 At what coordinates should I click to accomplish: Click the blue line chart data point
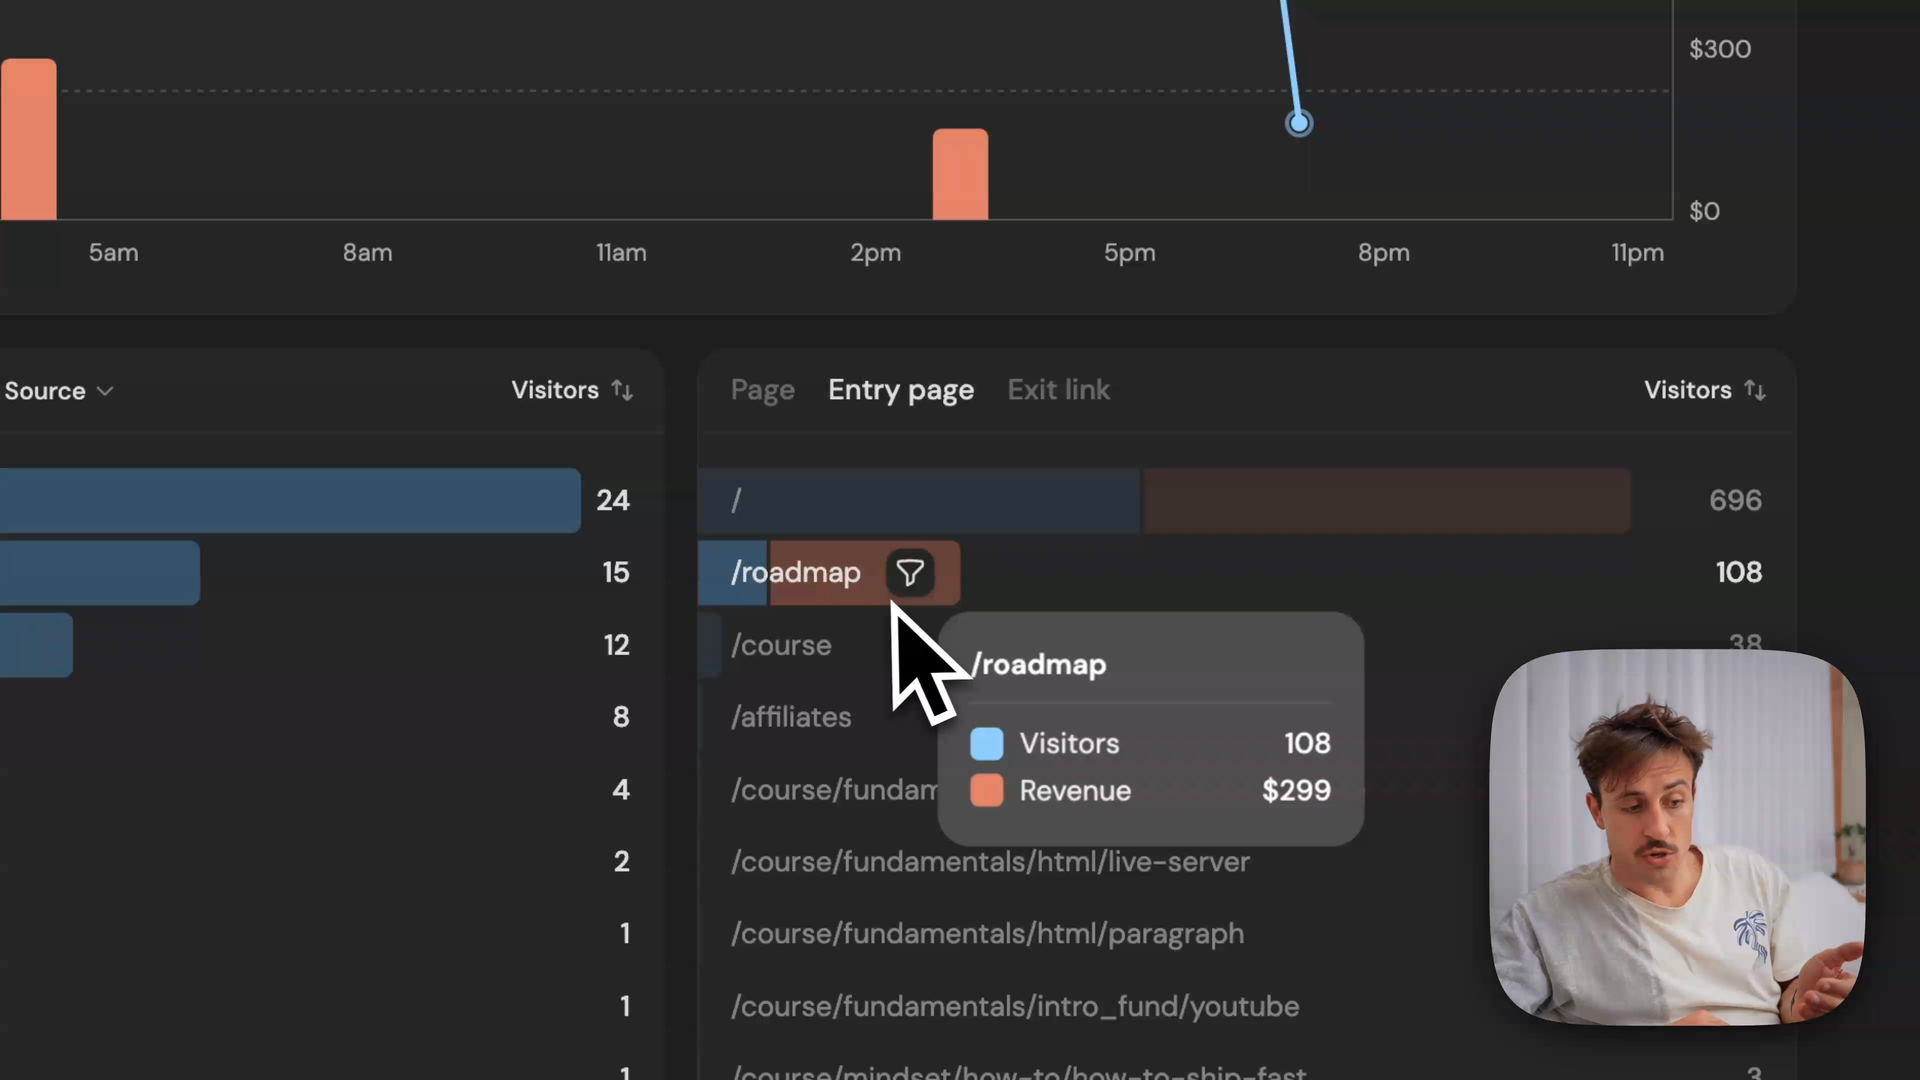tap(1298, 123)
